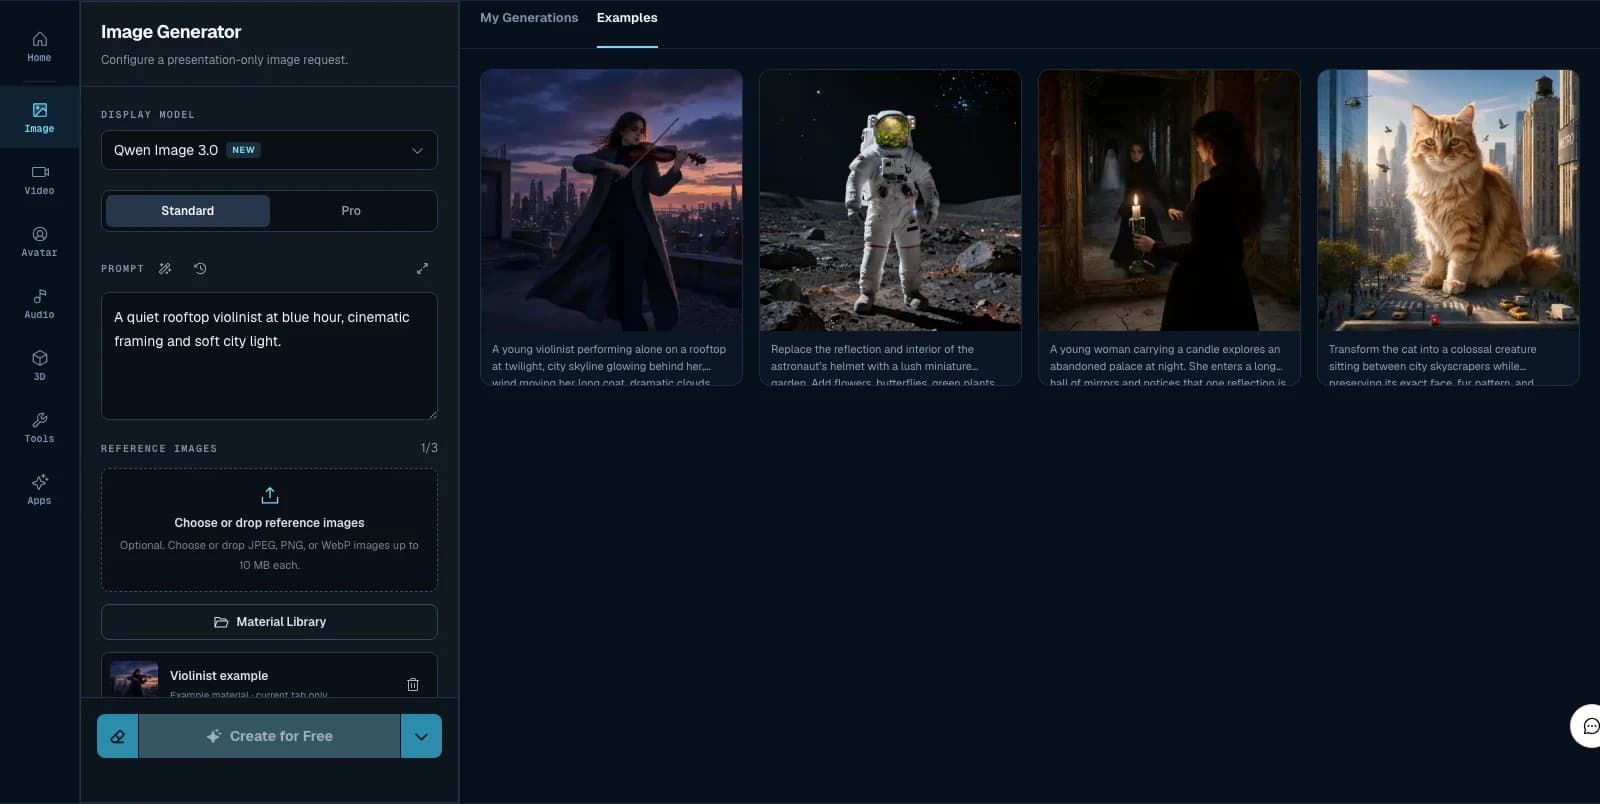This screenshot has height=804, width=1600.
Task: Open the giant cat example image
Action: click(x=1448, y=200)
